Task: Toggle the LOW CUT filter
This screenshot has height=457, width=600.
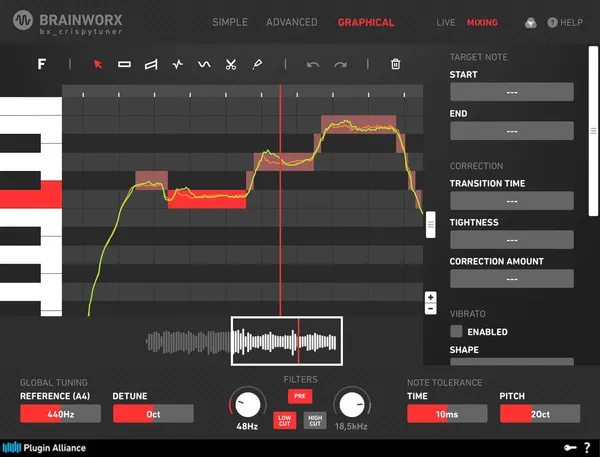Action: pyautogui.click(x=284, y=421)
